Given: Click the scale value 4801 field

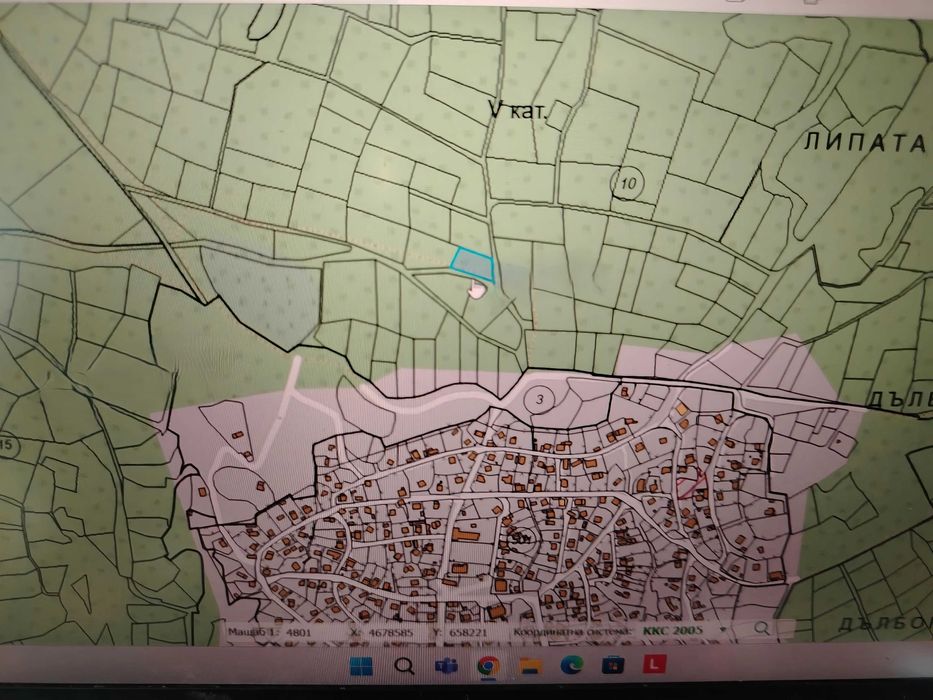Looking at the screenshot, I should coord(299,632).
